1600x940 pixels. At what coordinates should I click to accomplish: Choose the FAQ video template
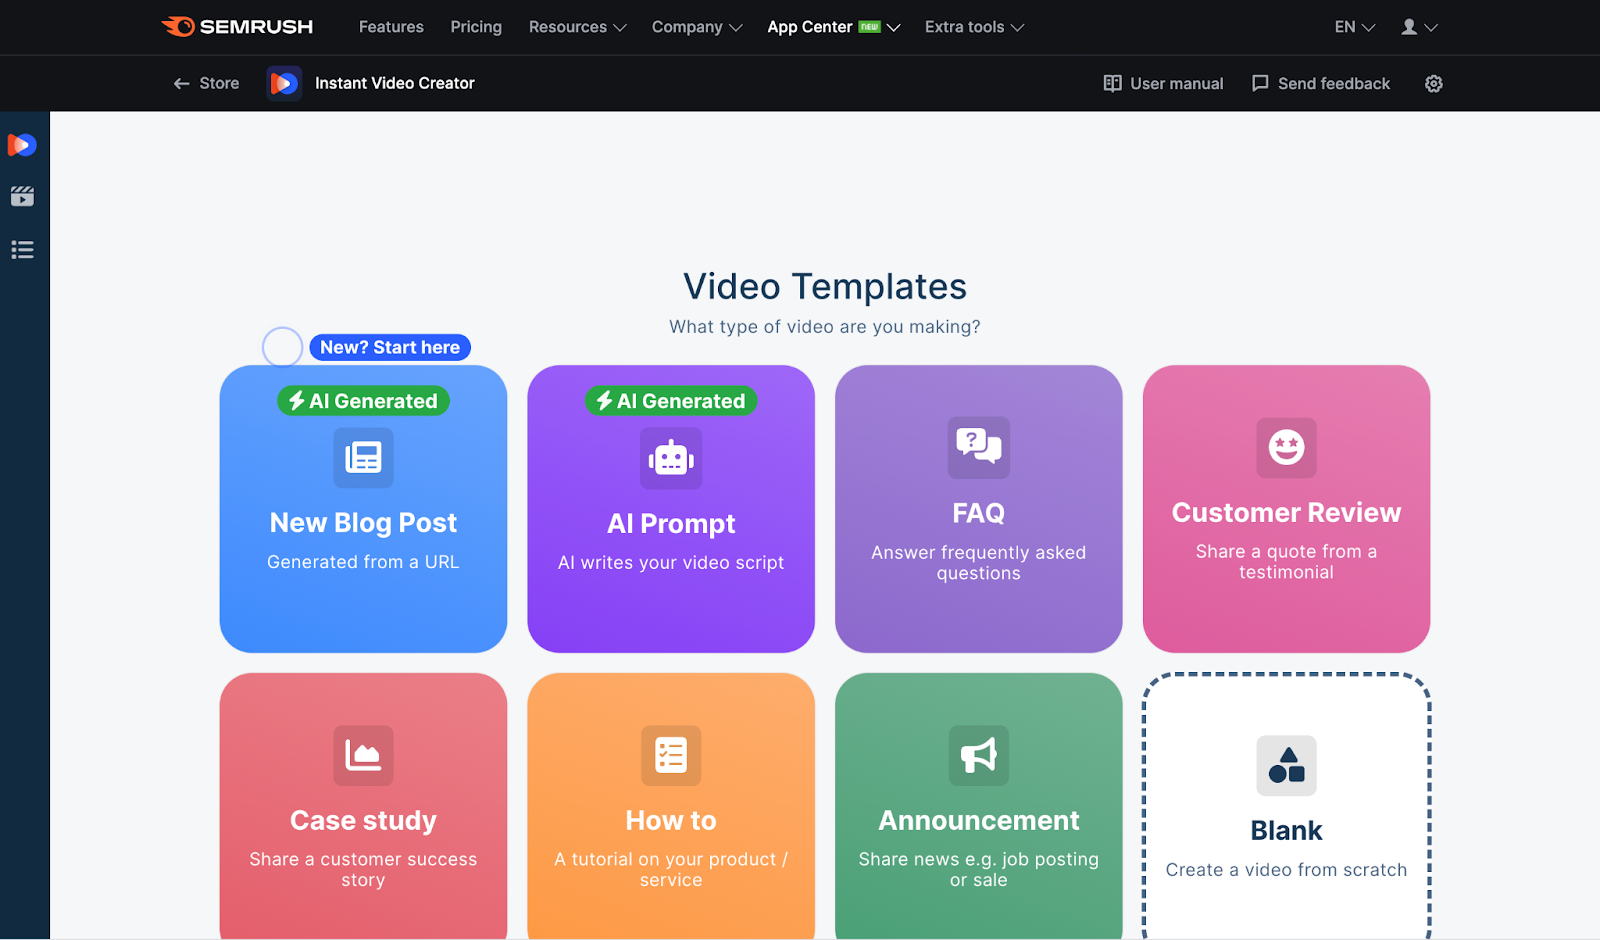[x=979, y=513]
